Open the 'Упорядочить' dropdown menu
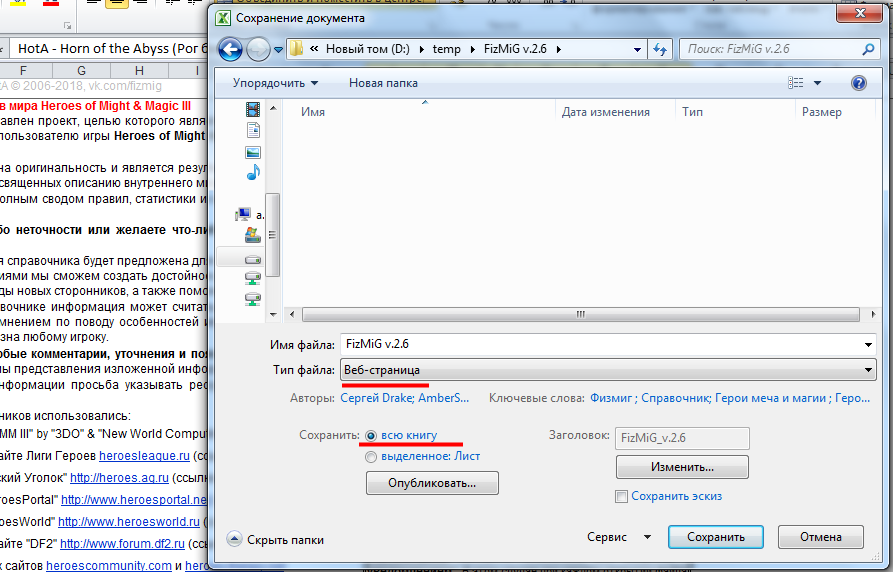 275,83
